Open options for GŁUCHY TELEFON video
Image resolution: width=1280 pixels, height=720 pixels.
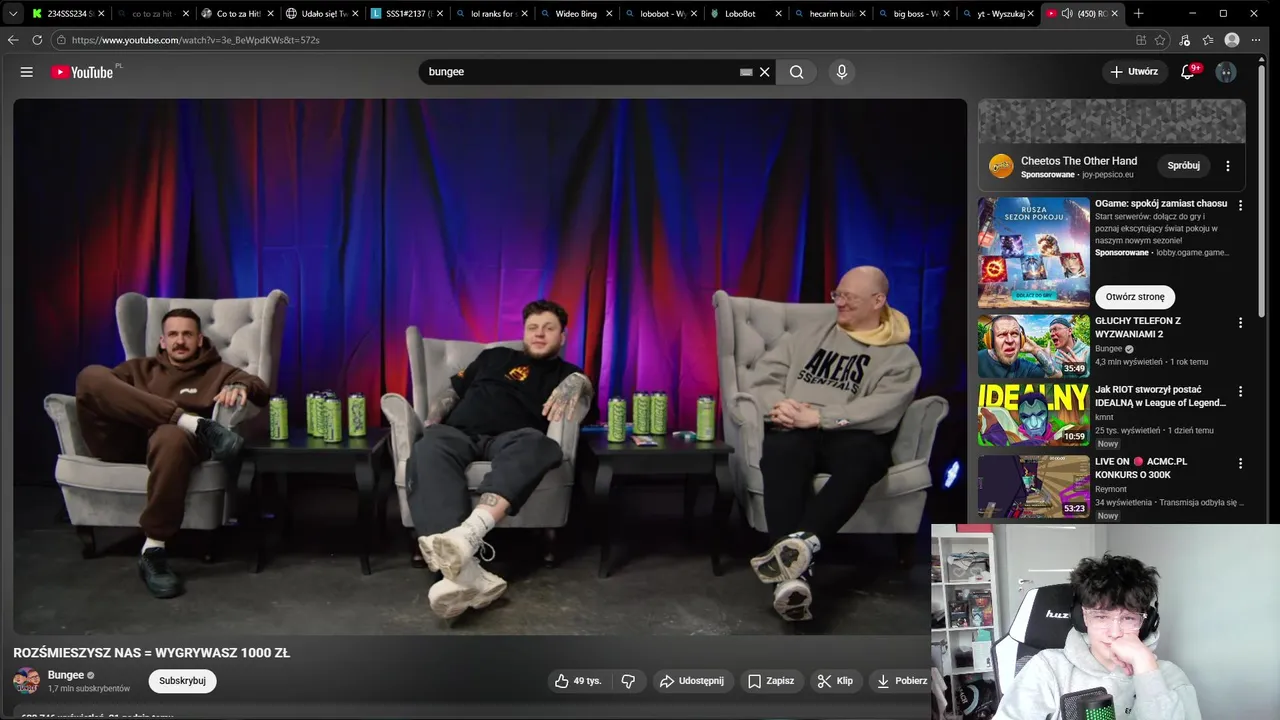click(1240, 323)
